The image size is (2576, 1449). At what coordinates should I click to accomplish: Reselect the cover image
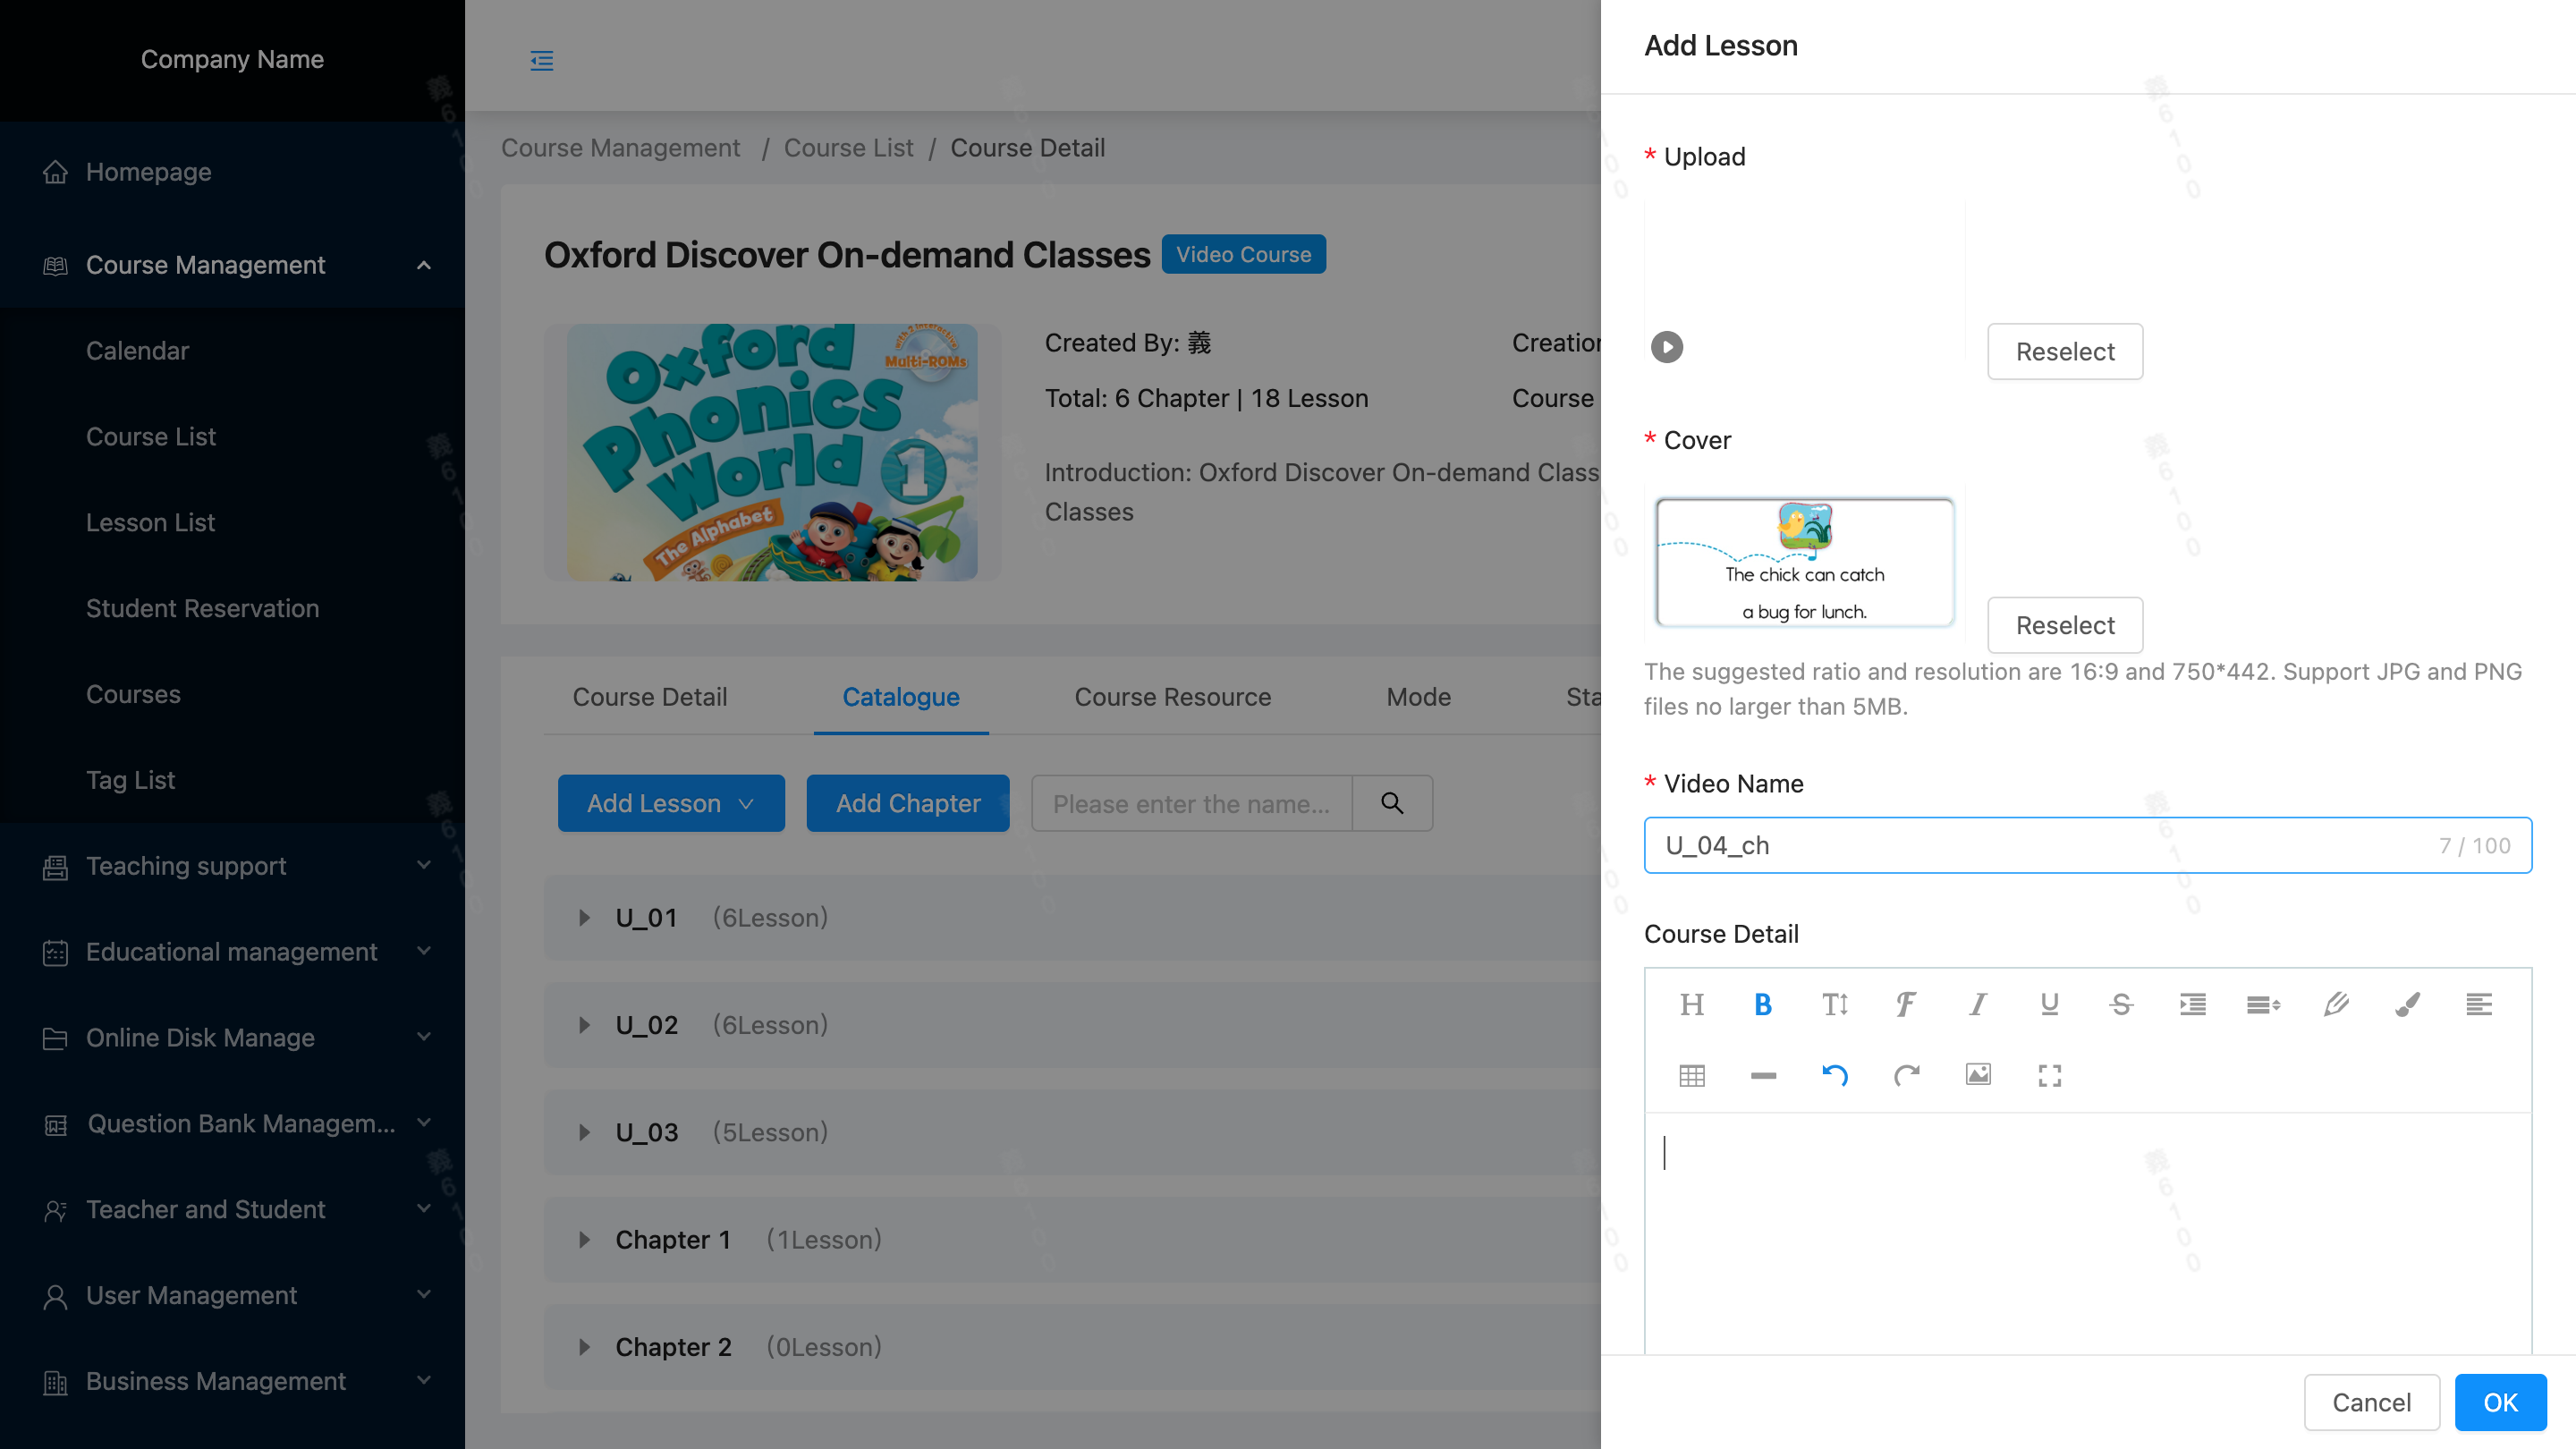(x=2064, y=625)
